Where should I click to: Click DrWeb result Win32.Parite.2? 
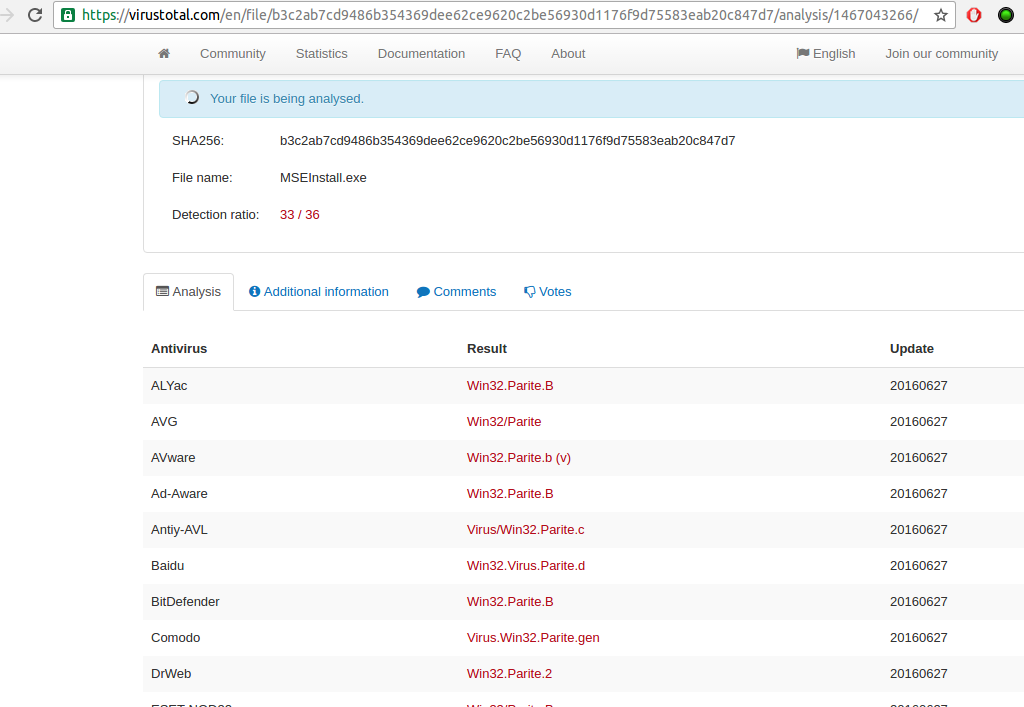pyautogui.click(x=509, y=673)
